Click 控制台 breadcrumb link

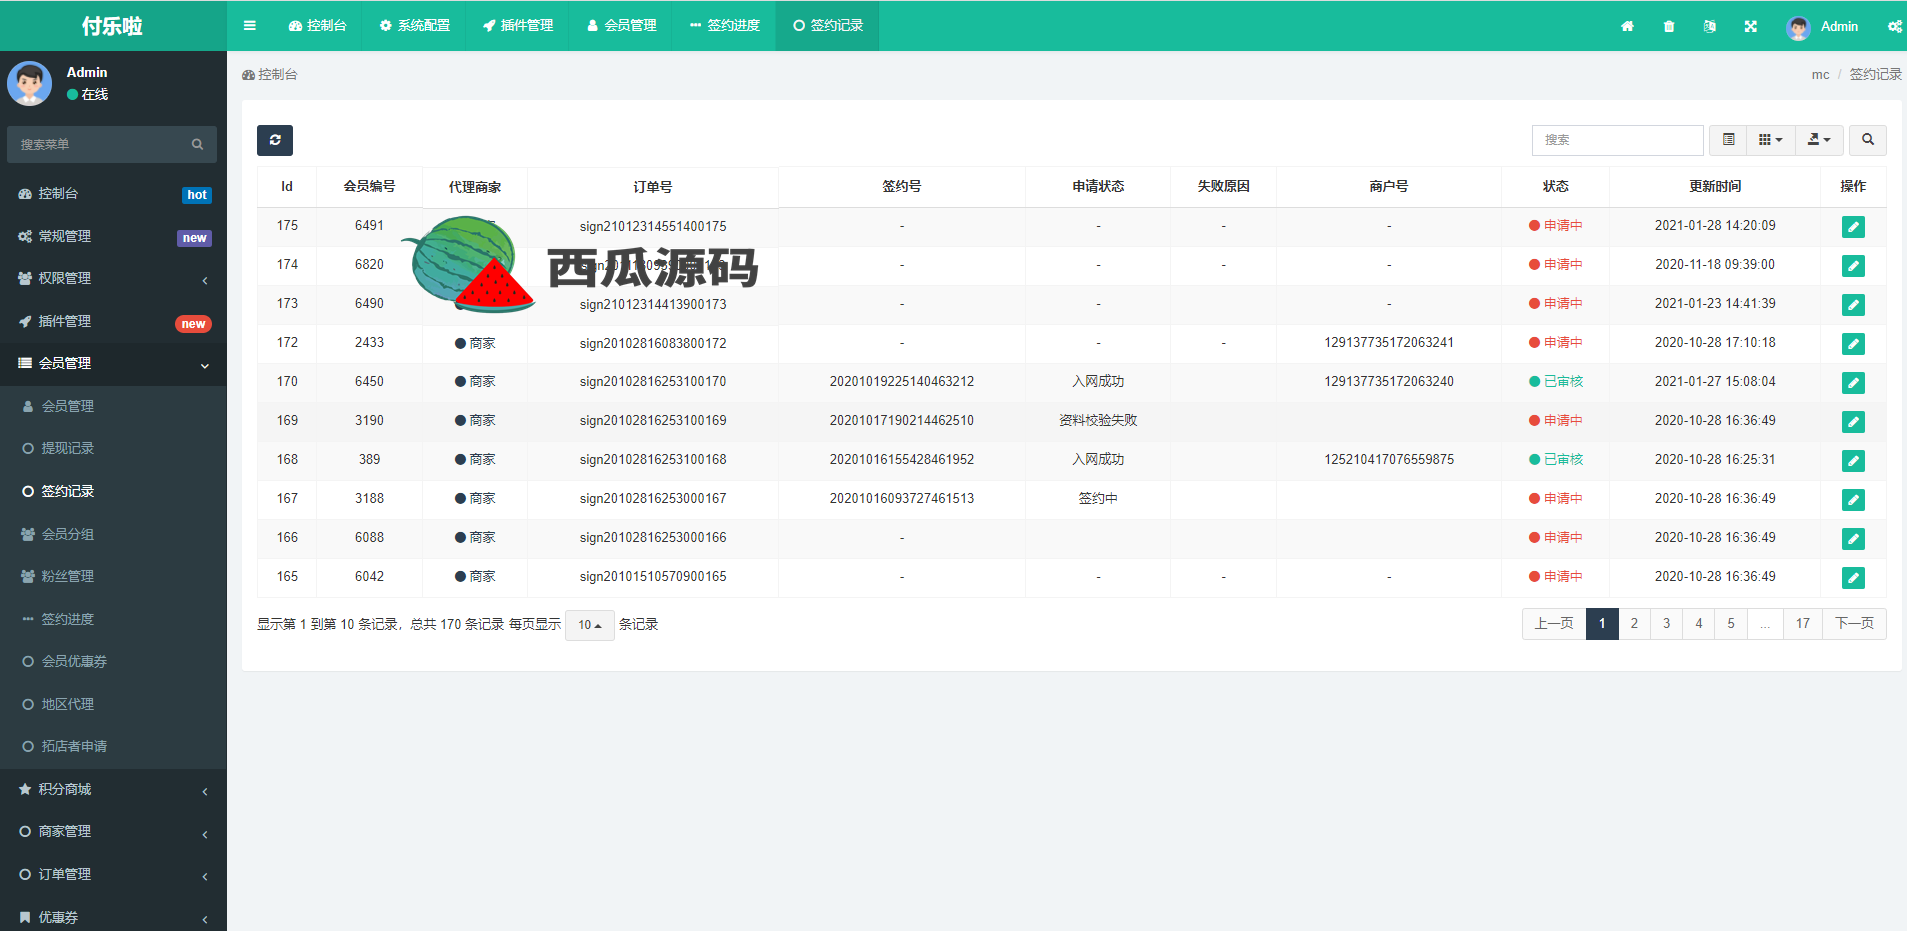270,75
